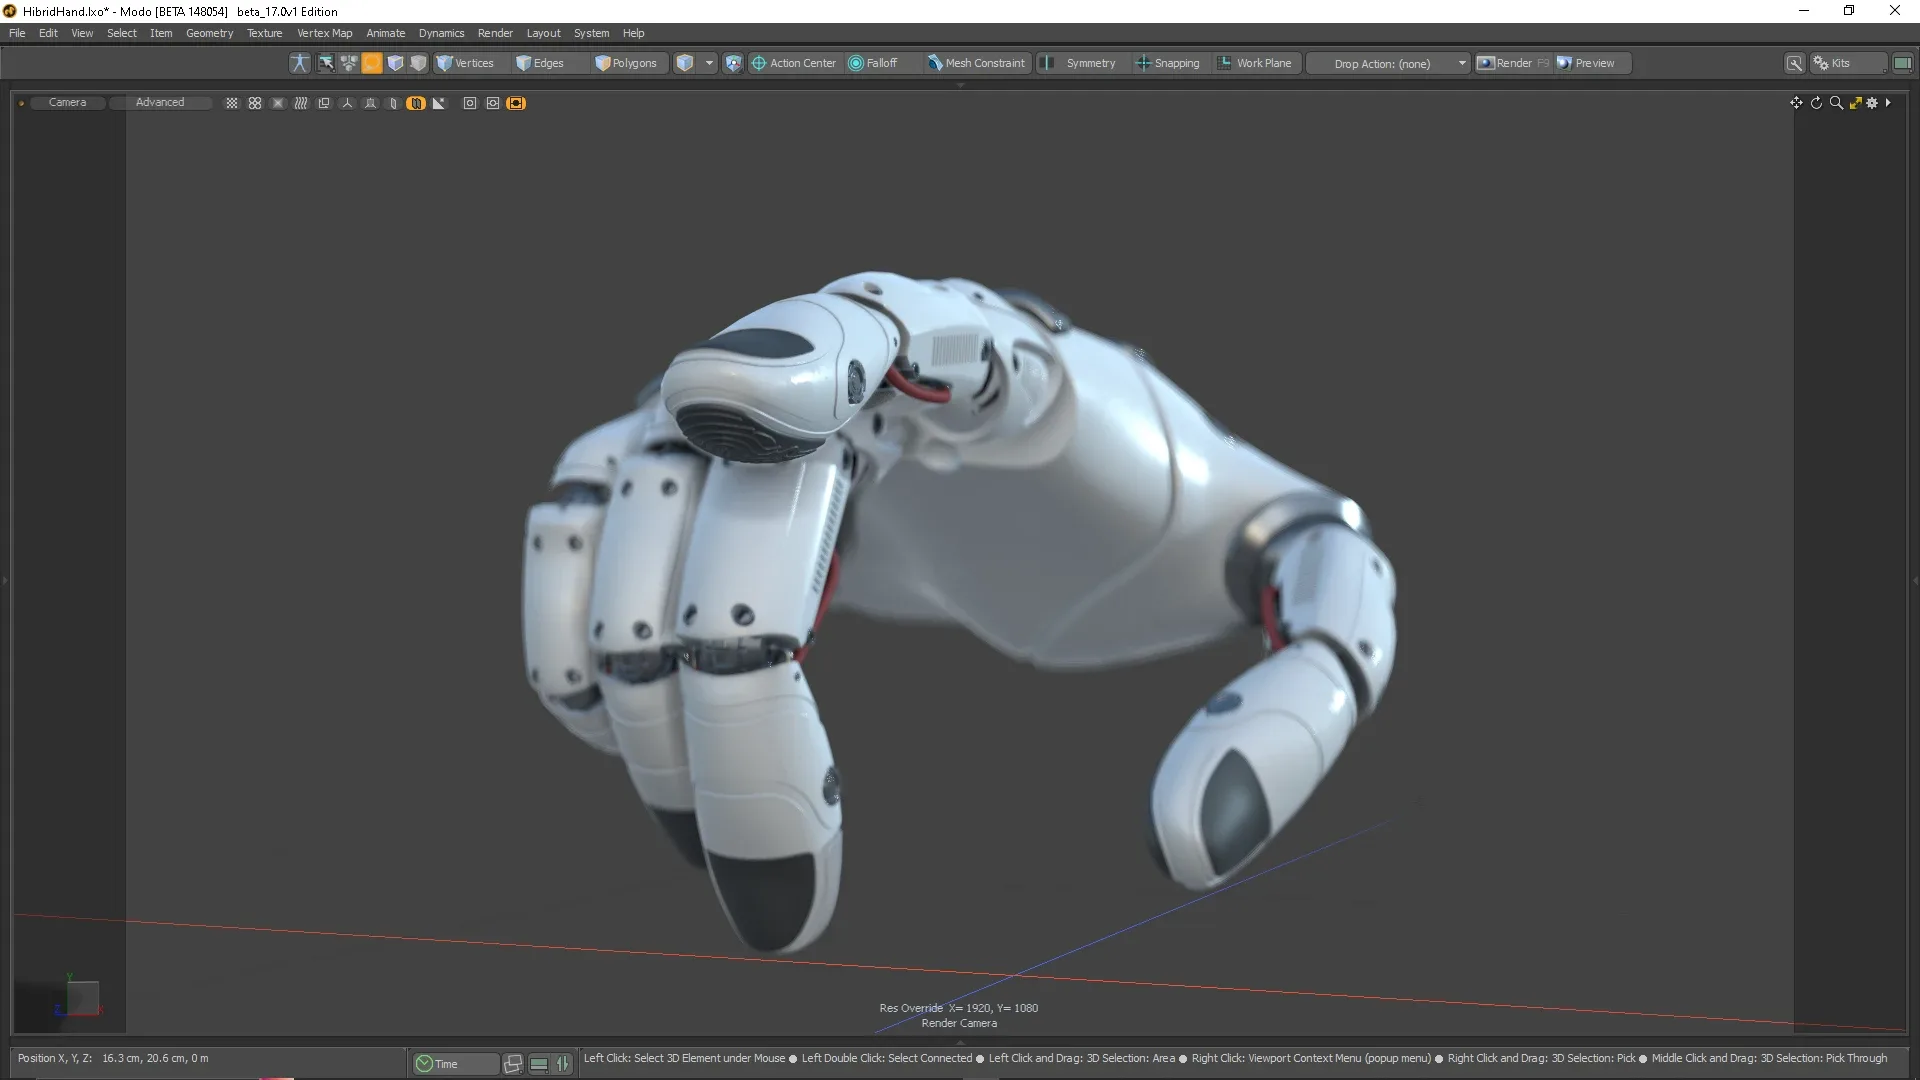Open selection mode dropdown arrow
This screenshot has width=1920, height=1080.
point(710,63)
